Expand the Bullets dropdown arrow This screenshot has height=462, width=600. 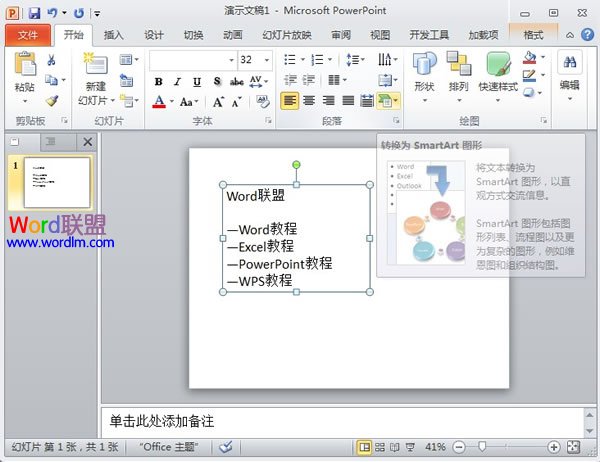pos(303,60)
